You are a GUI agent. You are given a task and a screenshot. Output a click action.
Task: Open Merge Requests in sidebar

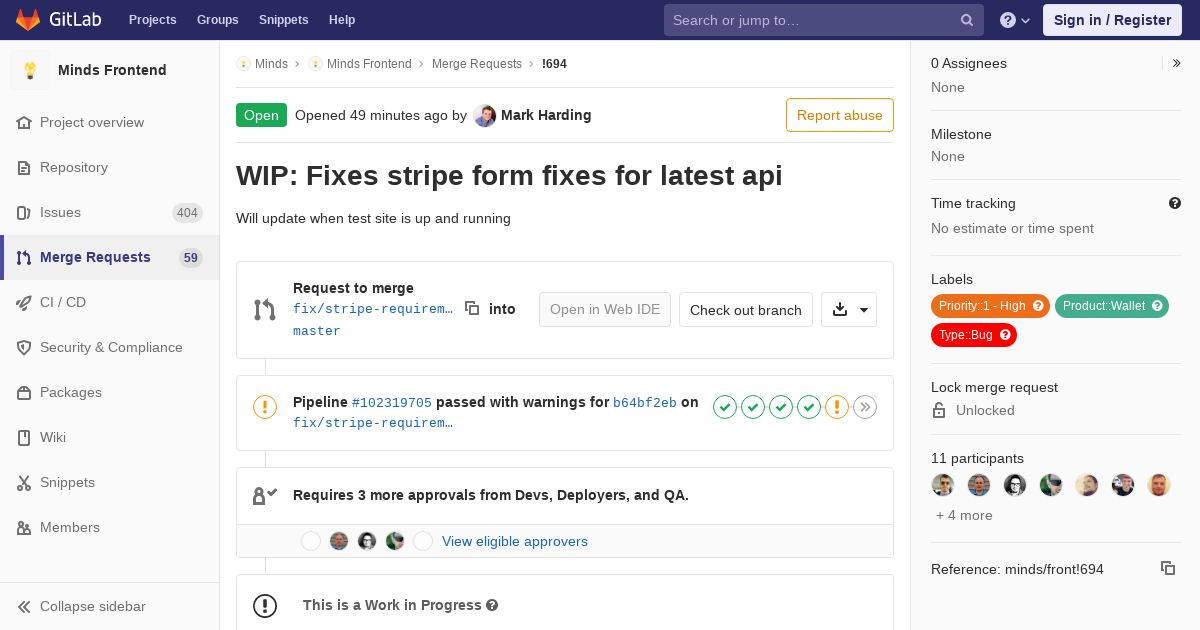[x=110, y=257]
